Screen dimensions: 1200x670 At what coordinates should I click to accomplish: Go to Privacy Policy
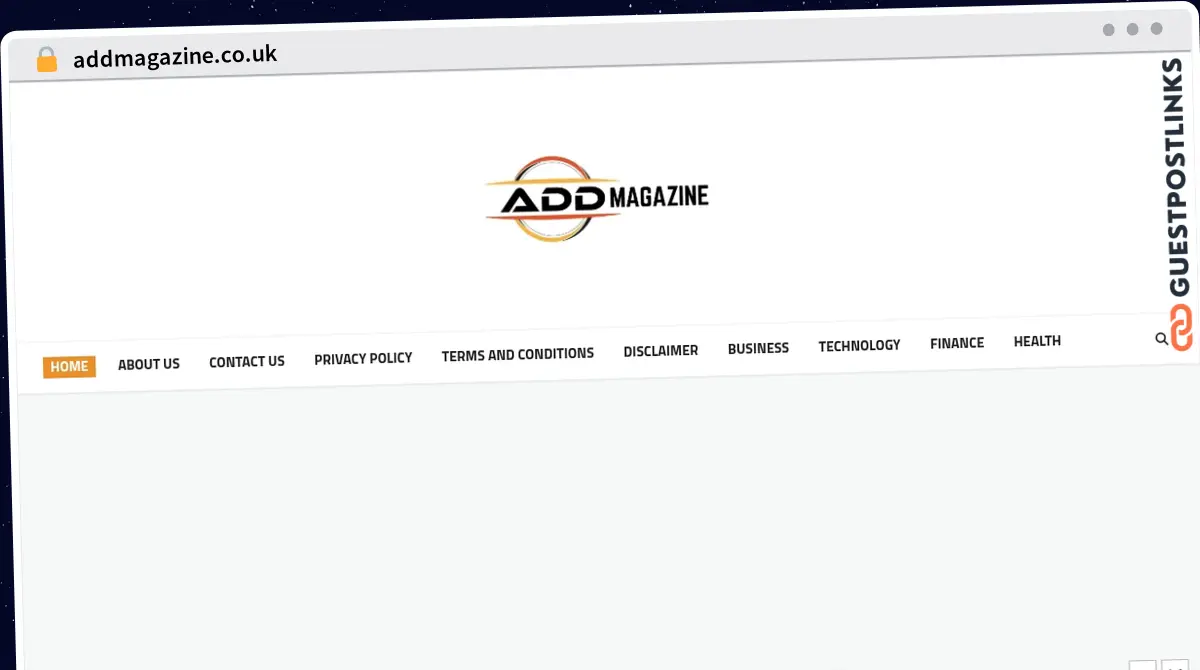(363, 358)
